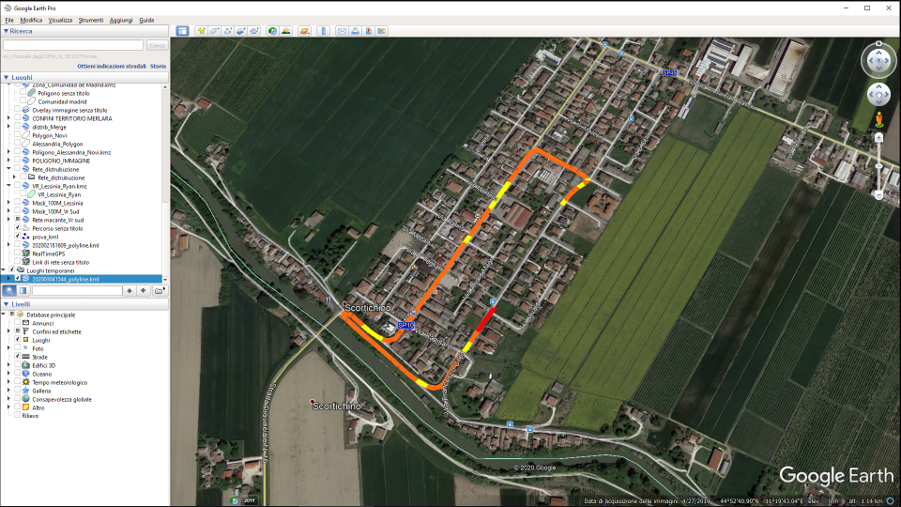The height and width of the screenshot is (507, 901).
Task: Click the ruler measurement tool
Action: coord(323,31)
